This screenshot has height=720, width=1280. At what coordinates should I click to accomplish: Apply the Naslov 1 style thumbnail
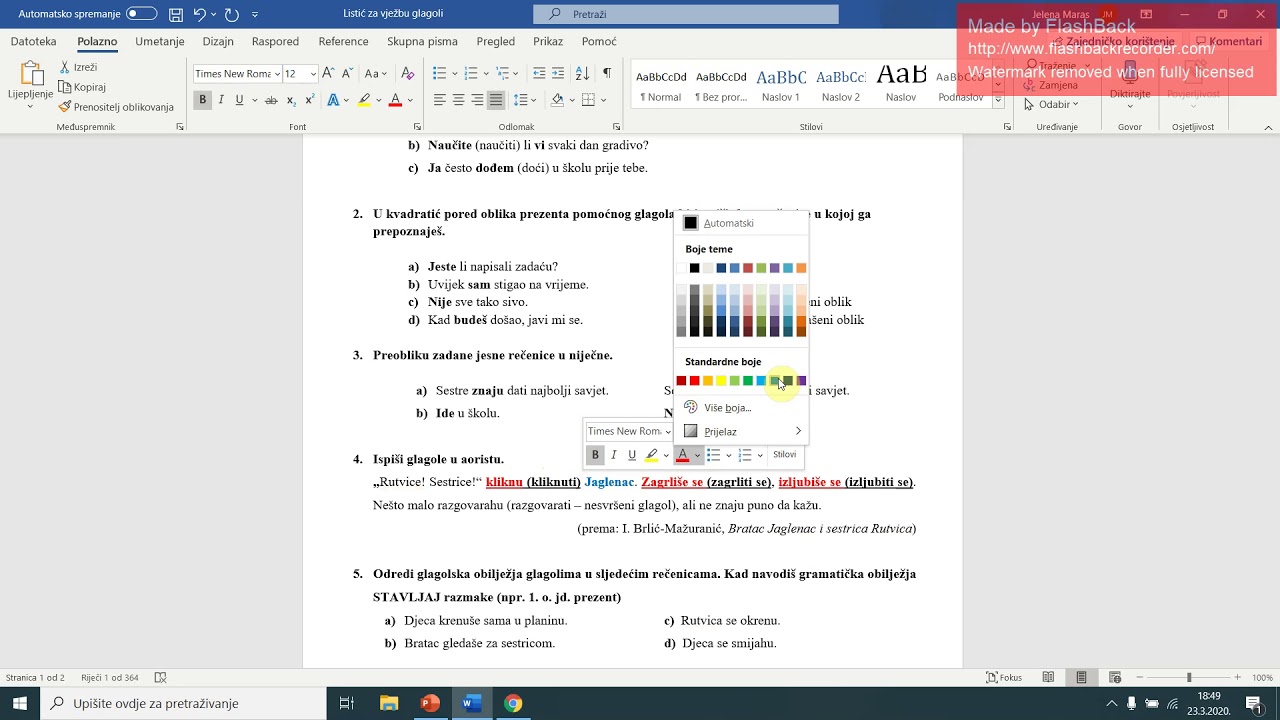tap(781, 85)
